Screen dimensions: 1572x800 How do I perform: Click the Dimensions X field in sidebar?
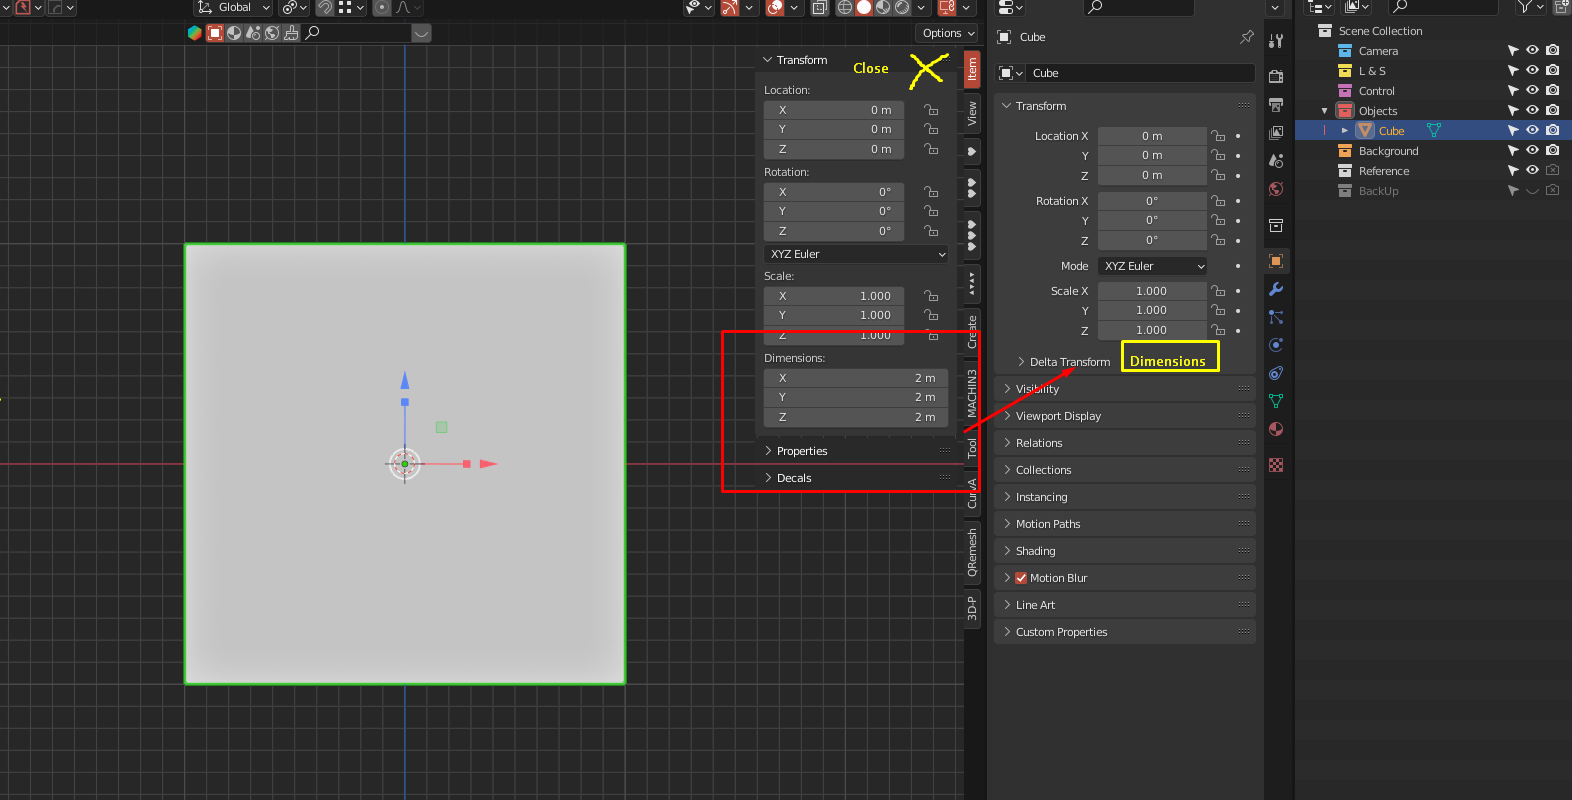856,378
